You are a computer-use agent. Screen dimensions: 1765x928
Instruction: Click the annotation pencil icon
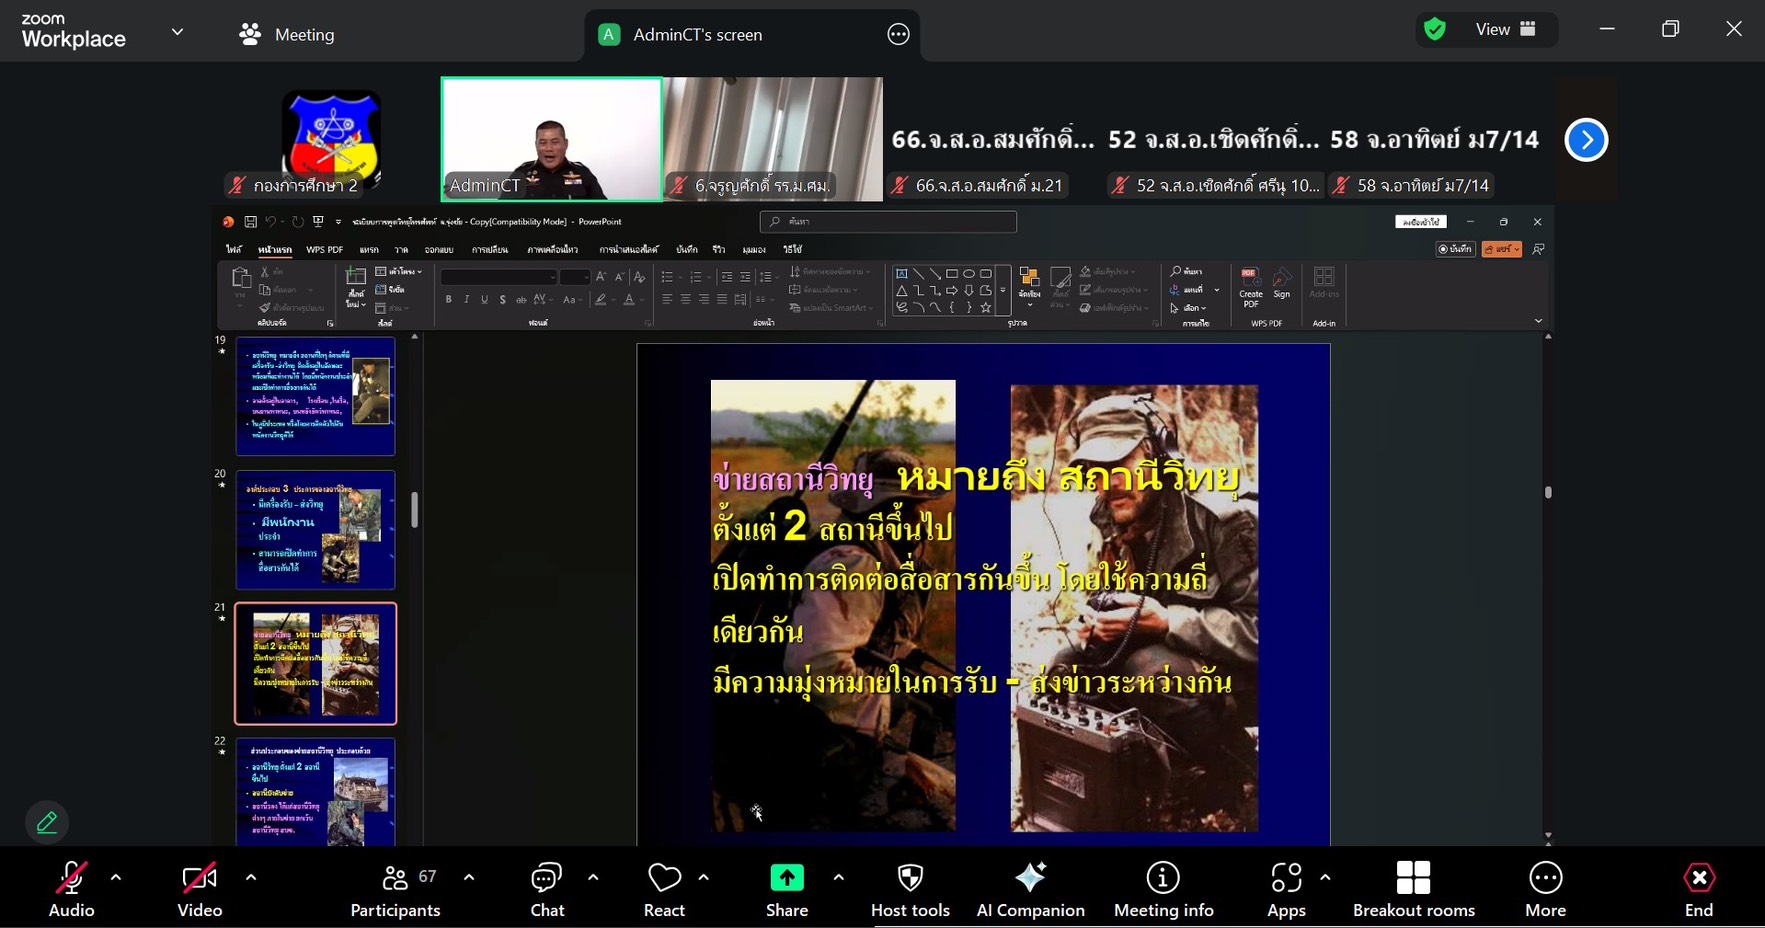pyautogui.click(x=47, y=822)
